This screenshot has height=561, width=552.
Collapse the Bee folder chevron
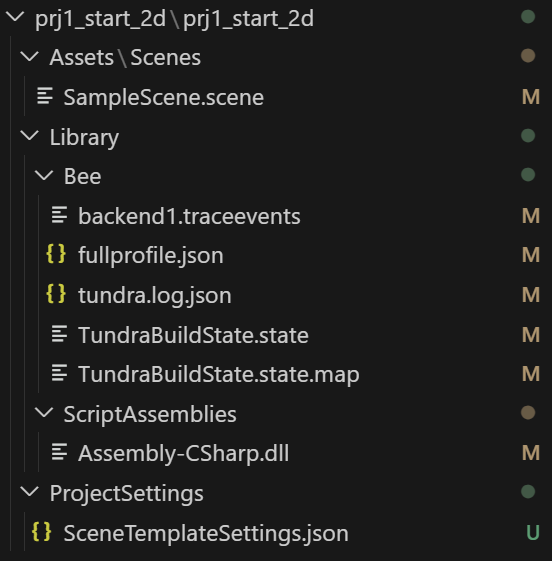[44, 175]
